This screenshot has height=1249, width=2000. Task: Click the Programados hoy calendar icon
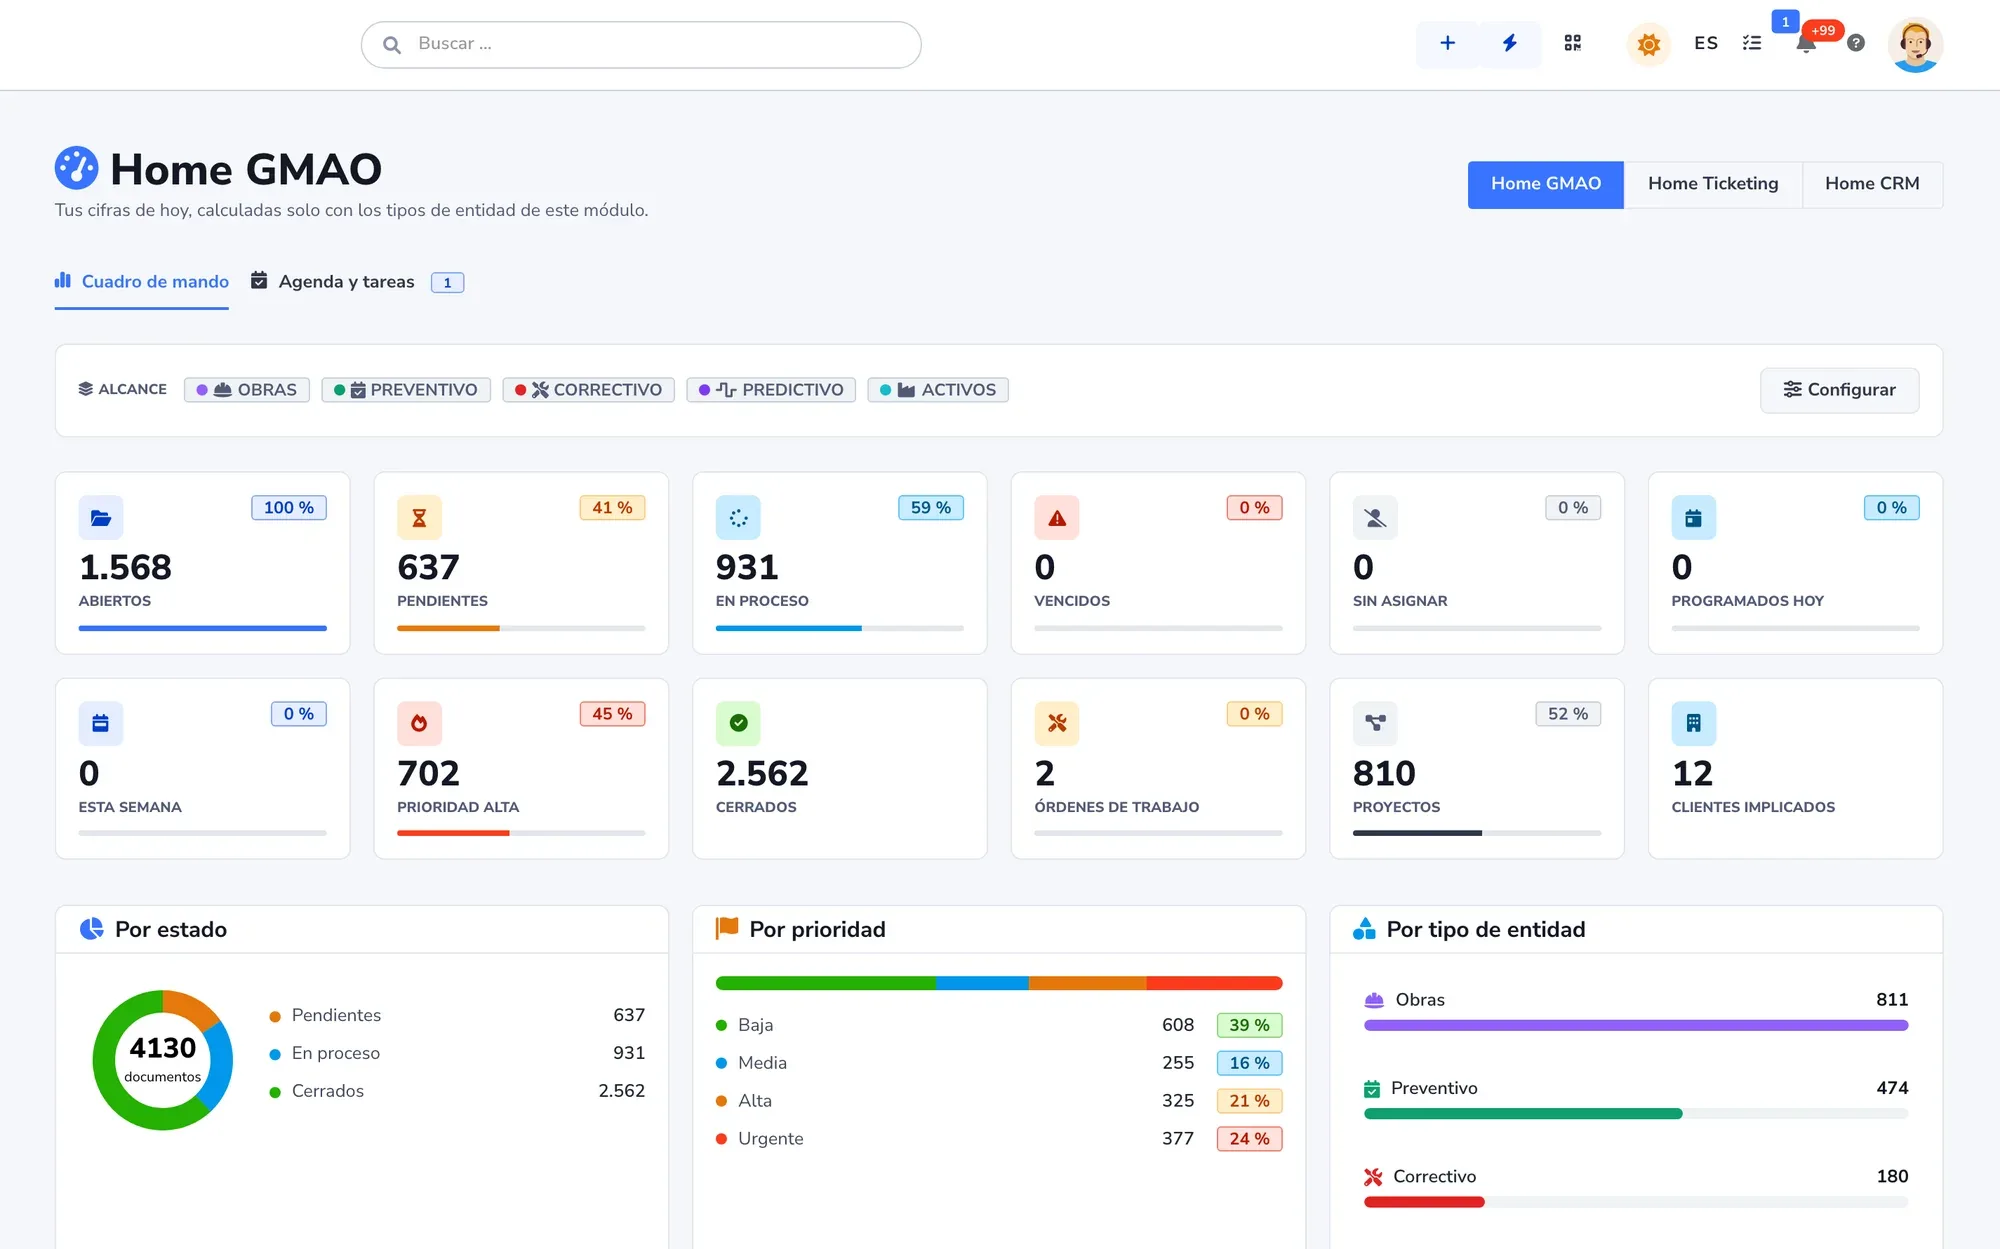pyautogui.click(x=1694, y=518)
